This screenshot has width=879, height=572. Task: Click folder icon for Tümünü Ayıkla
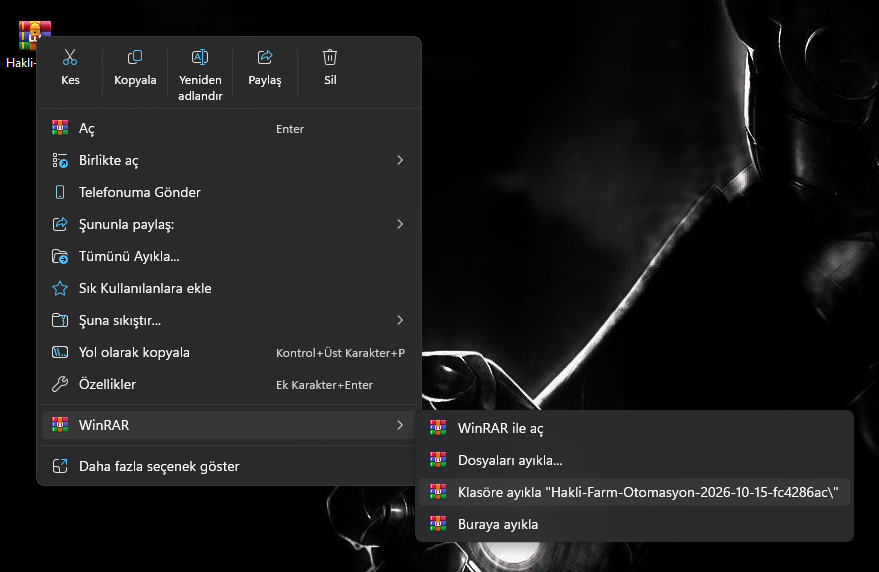tap(60, 256)
